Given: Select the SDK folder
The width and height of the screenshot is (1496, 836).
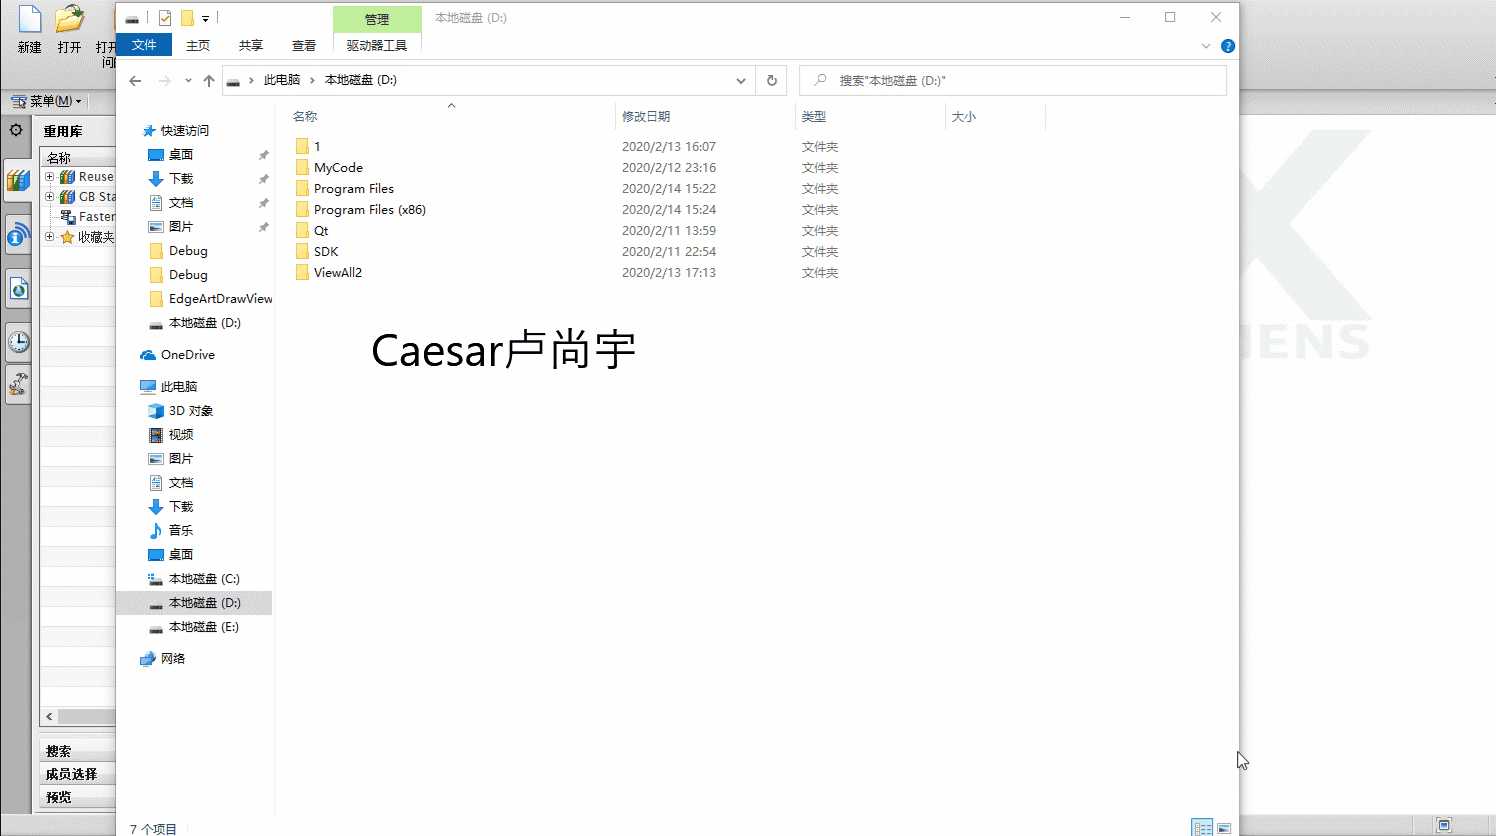Looking at the screenshot, I should click(x=317, y=252).
